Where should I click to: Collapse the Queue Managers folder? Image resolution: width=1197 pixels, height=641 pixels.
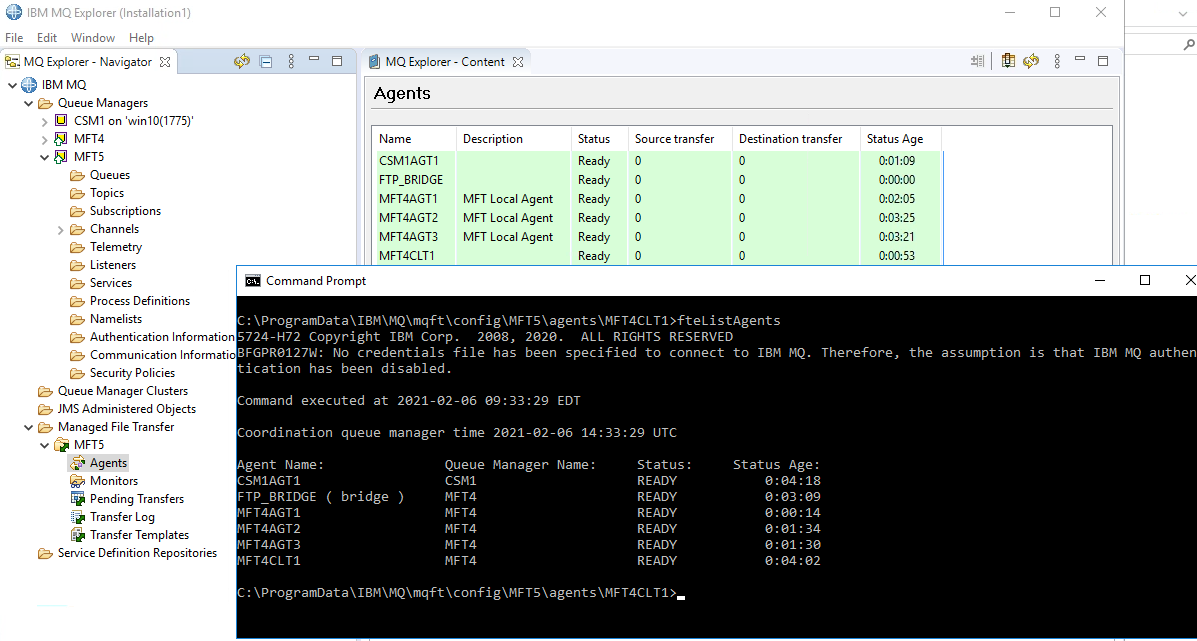28,103
